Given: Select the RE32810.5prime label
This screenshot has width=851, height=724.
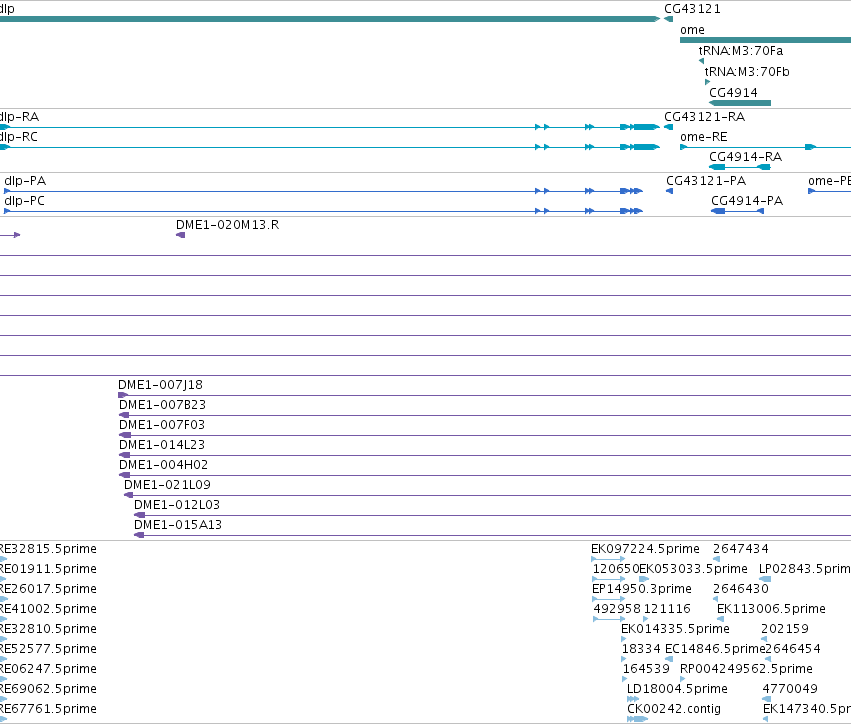Looking at the screenshot, I should 48,629.
